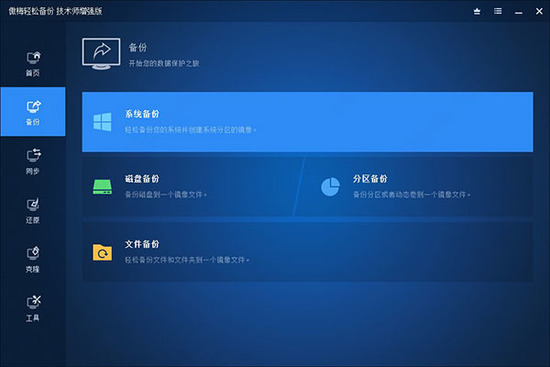The width and height of the screenshot is (550, 367).
Task: Click the pie chart partition backup icon
Action: coord(330,187)
